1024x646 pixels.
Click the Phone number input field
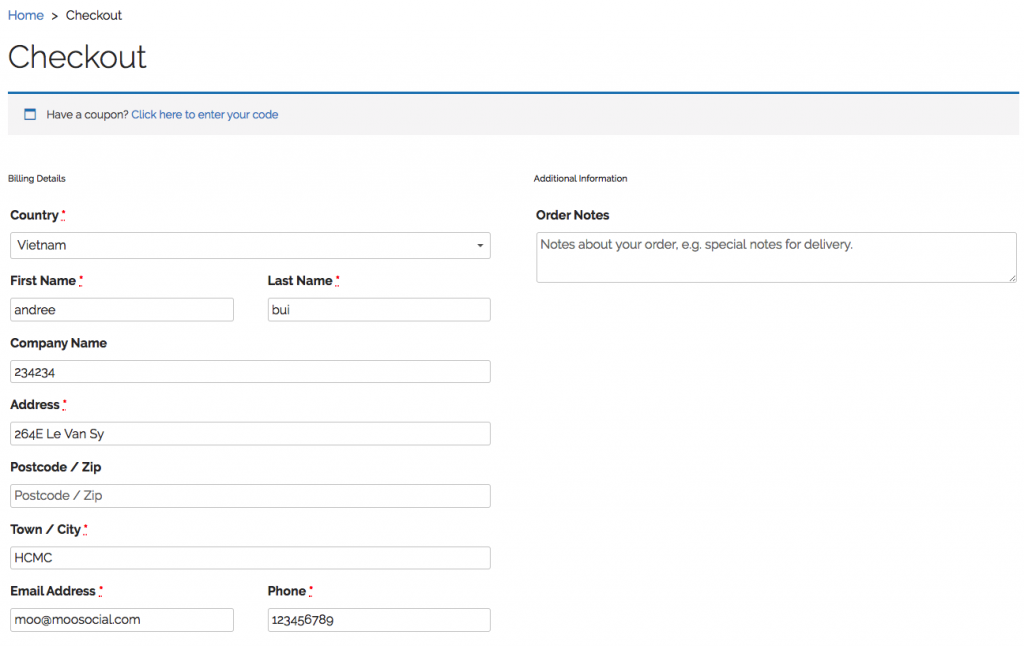(x=379, y=620)
